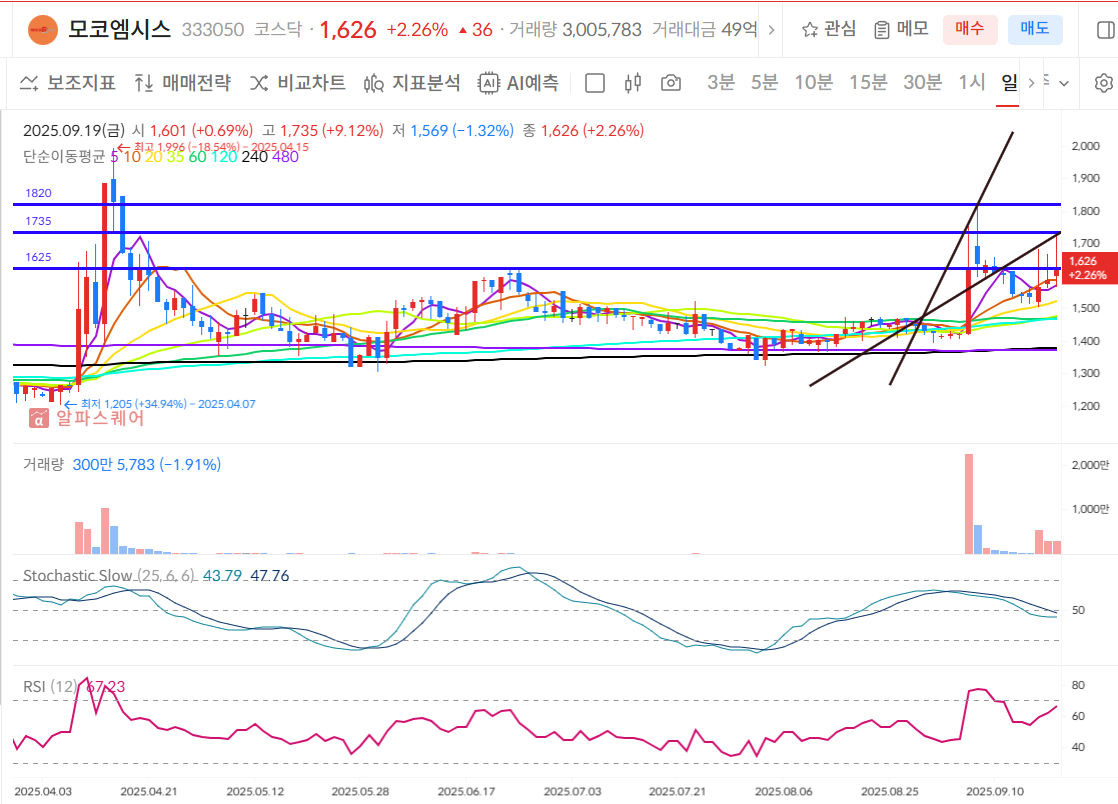Open 비교차트 comparison chart tool
This screenshot has height=804, width=1118.
click(x=297, y=83)
